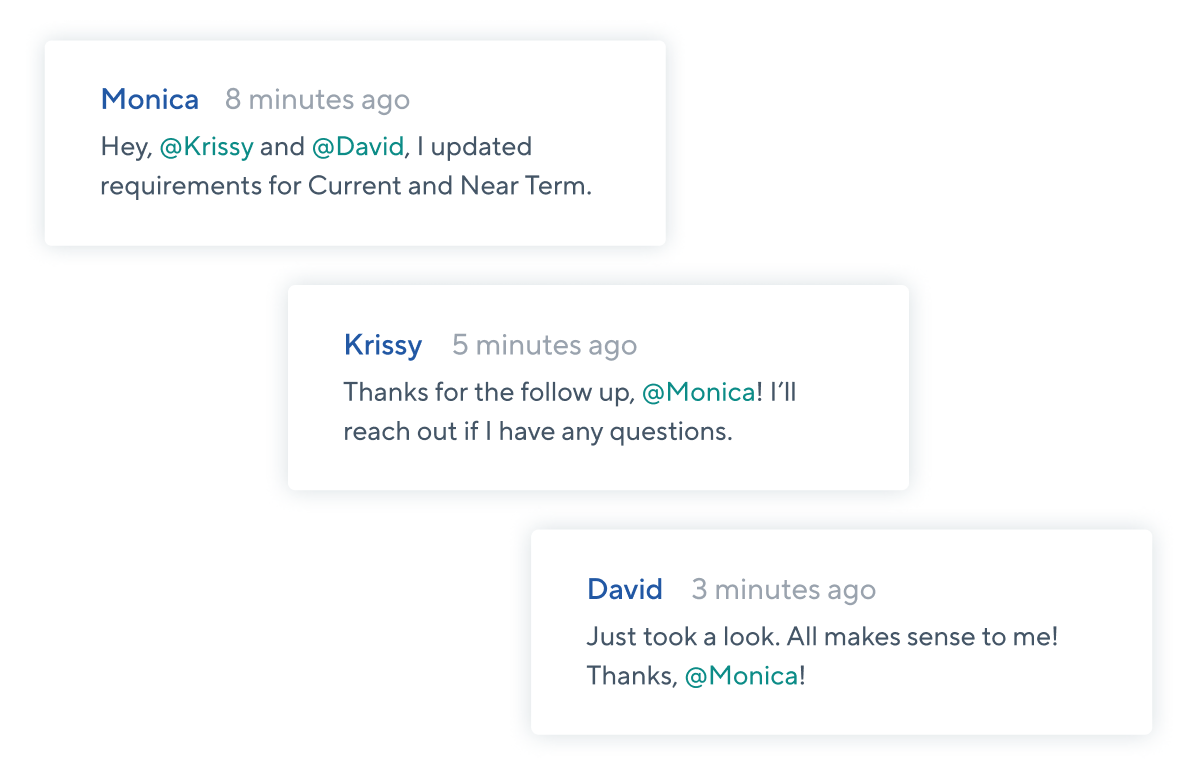Click the "Thanks for the follow up" text

488,392
